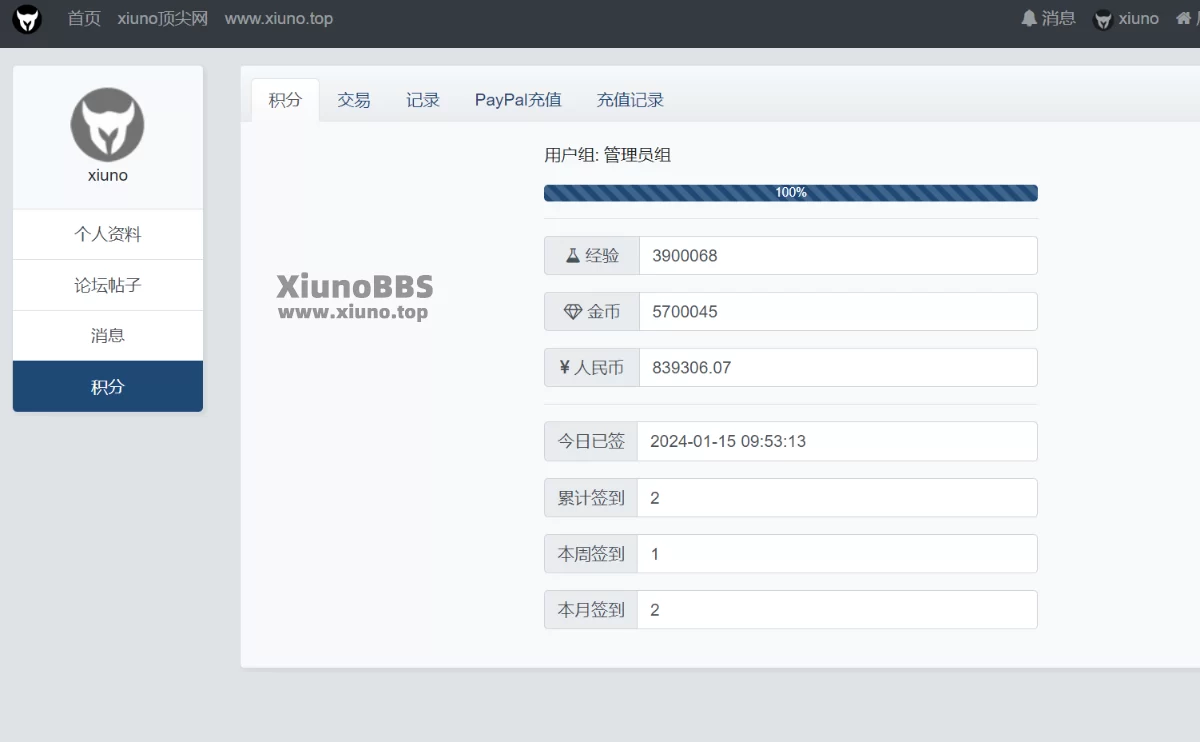1200x742 pixels.
Task: Open the PayPal充值 tab
Action: click(x=517, y=99)
